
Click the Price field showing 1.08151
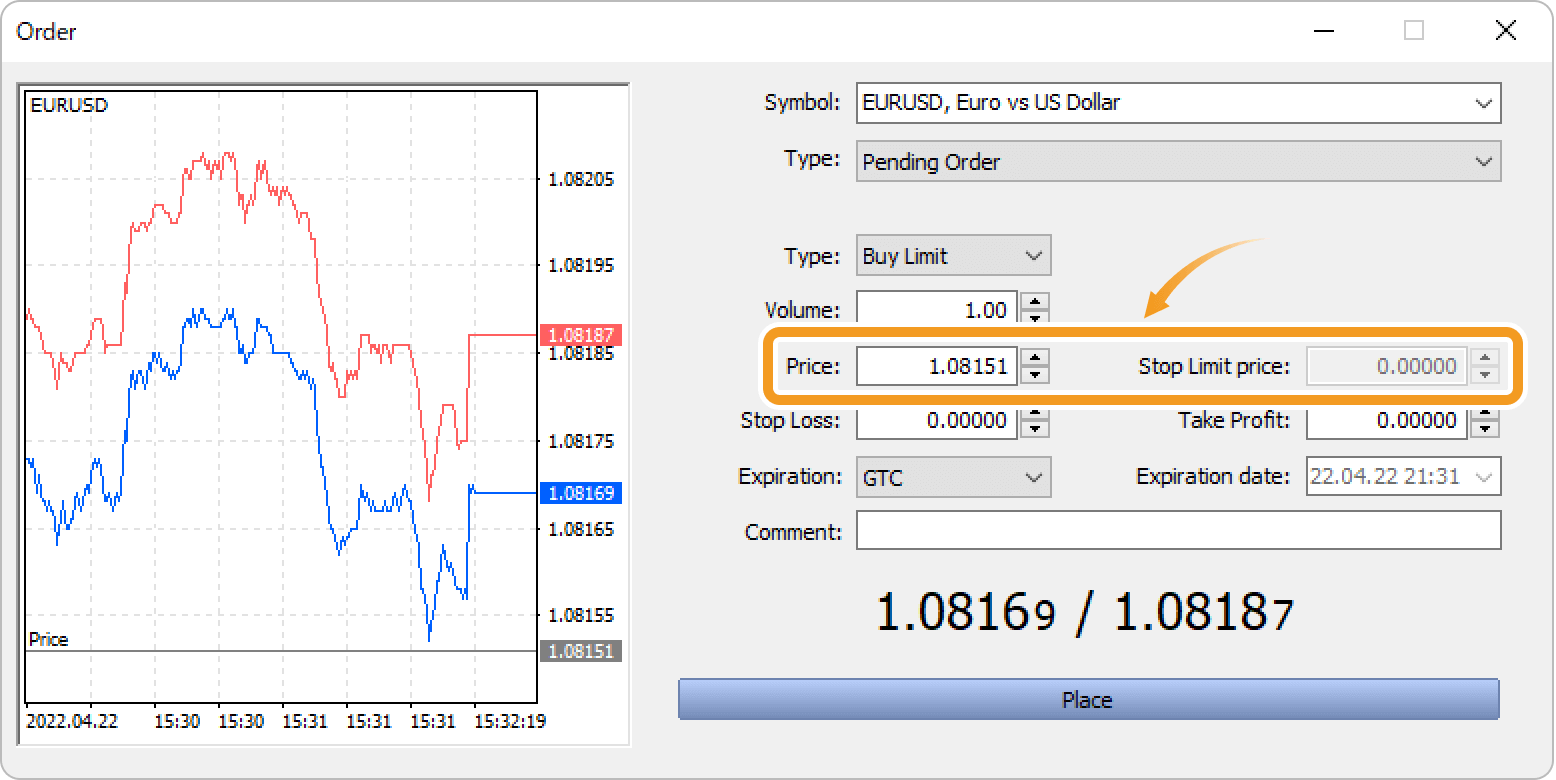pos(937,366)
